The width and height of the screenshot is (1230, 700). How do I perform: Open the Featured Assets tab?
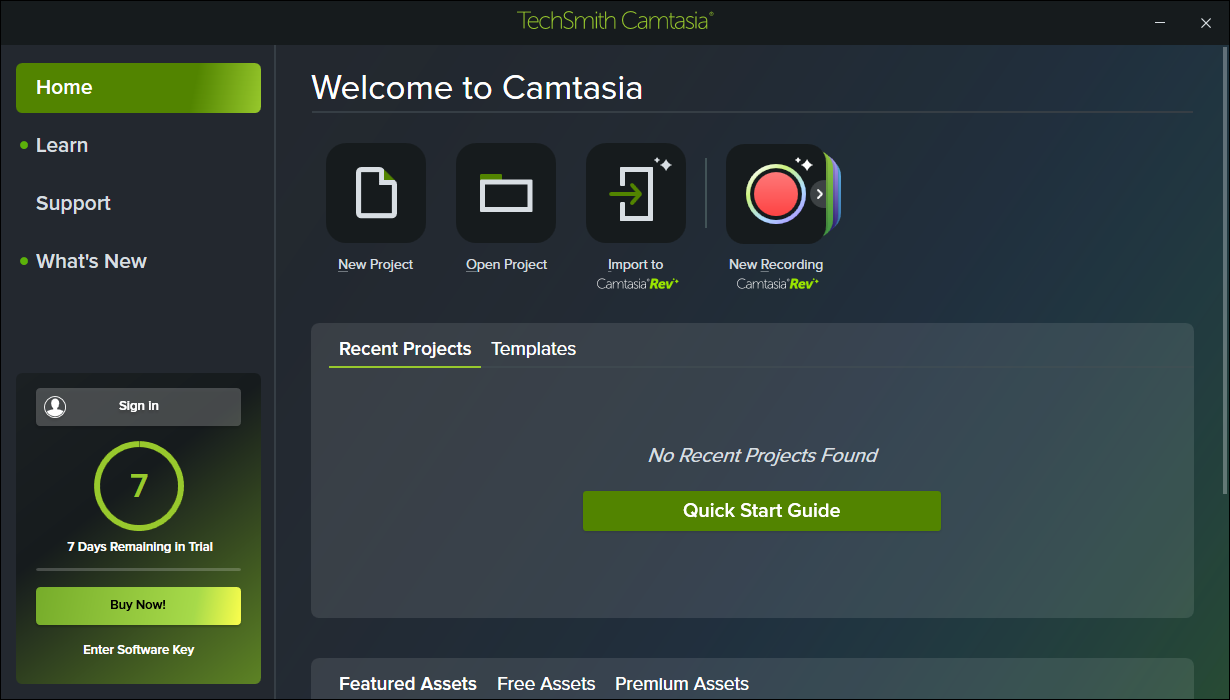tap(408, 684)
